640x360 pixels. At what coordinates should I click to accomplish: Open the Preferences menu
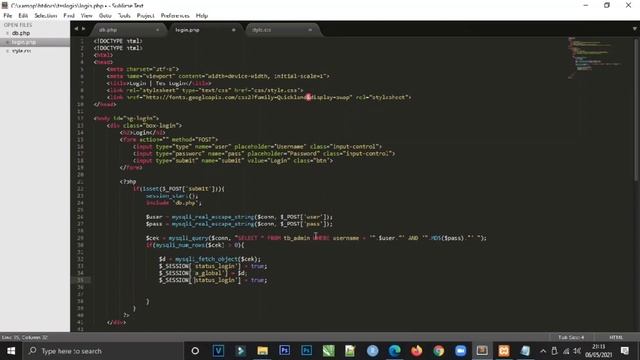point(175,16)
